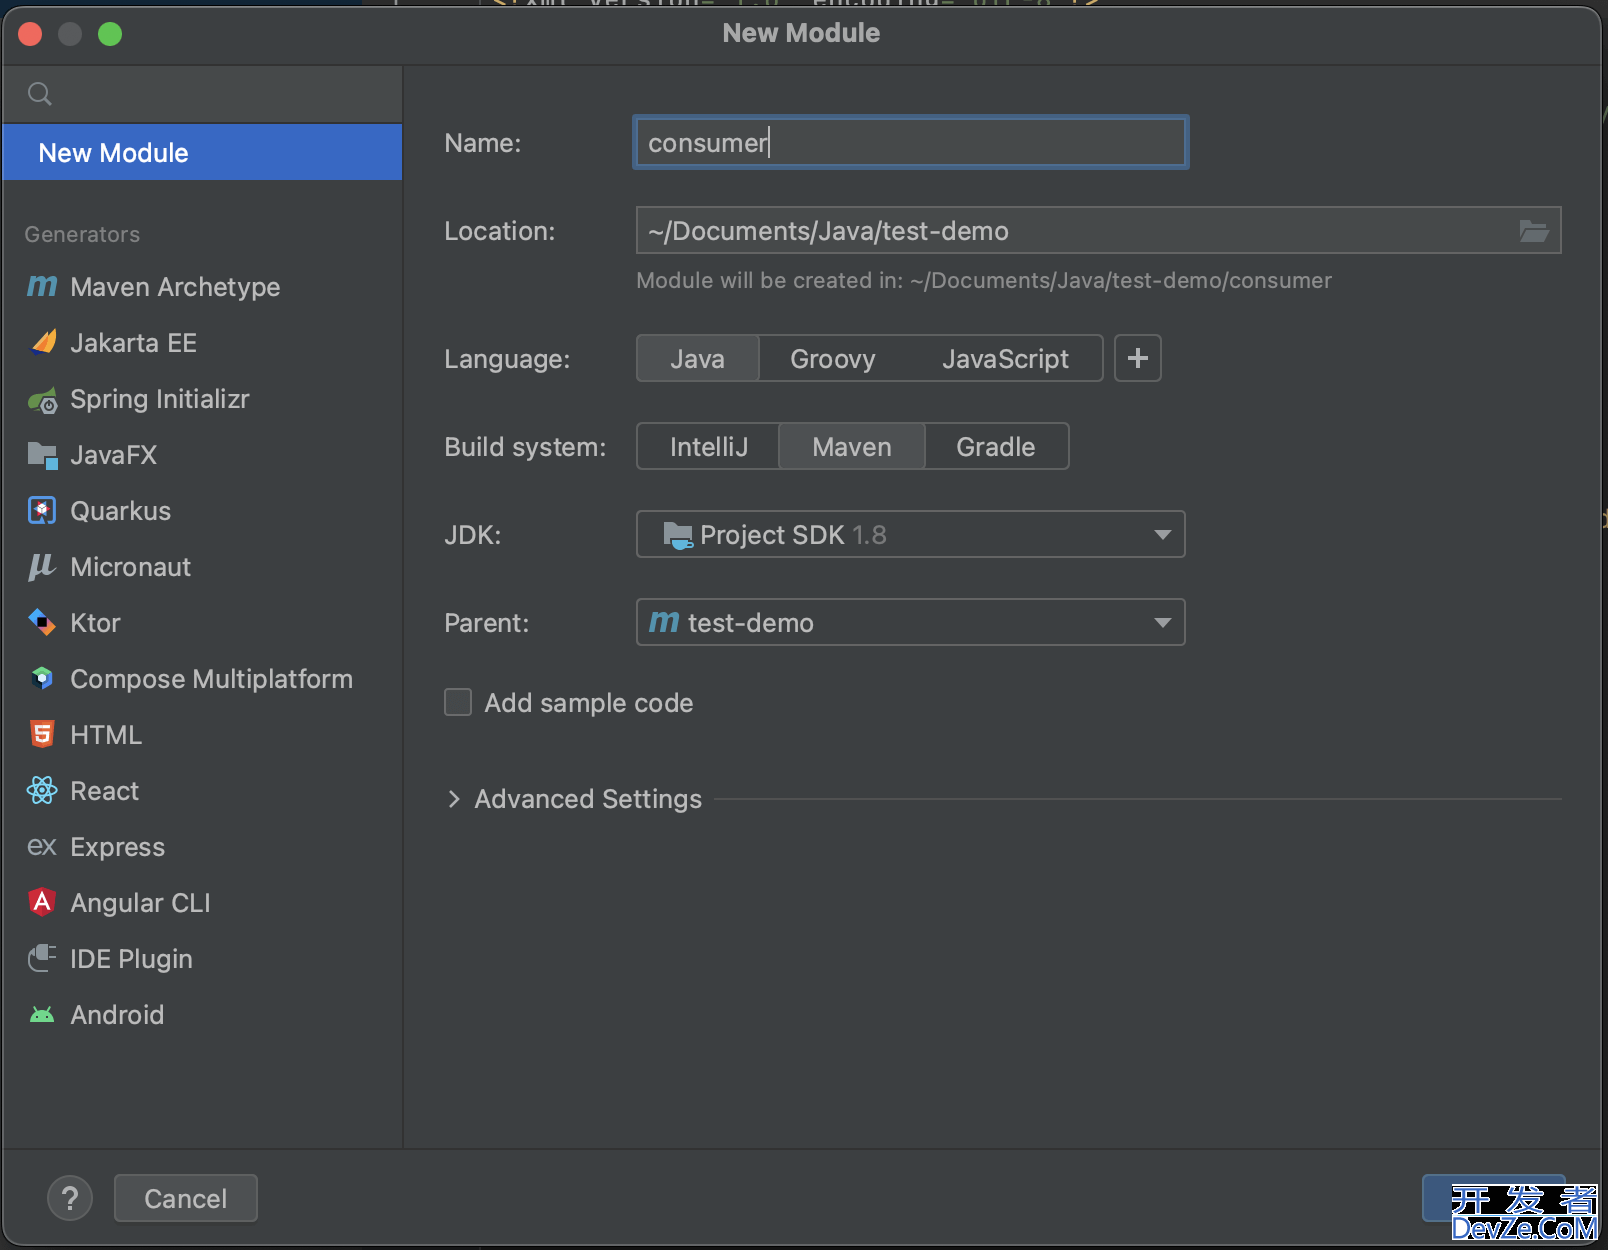Select the IDE Plugin generator
Viewport: 1608px width, 1250px height.
point(203,959)
